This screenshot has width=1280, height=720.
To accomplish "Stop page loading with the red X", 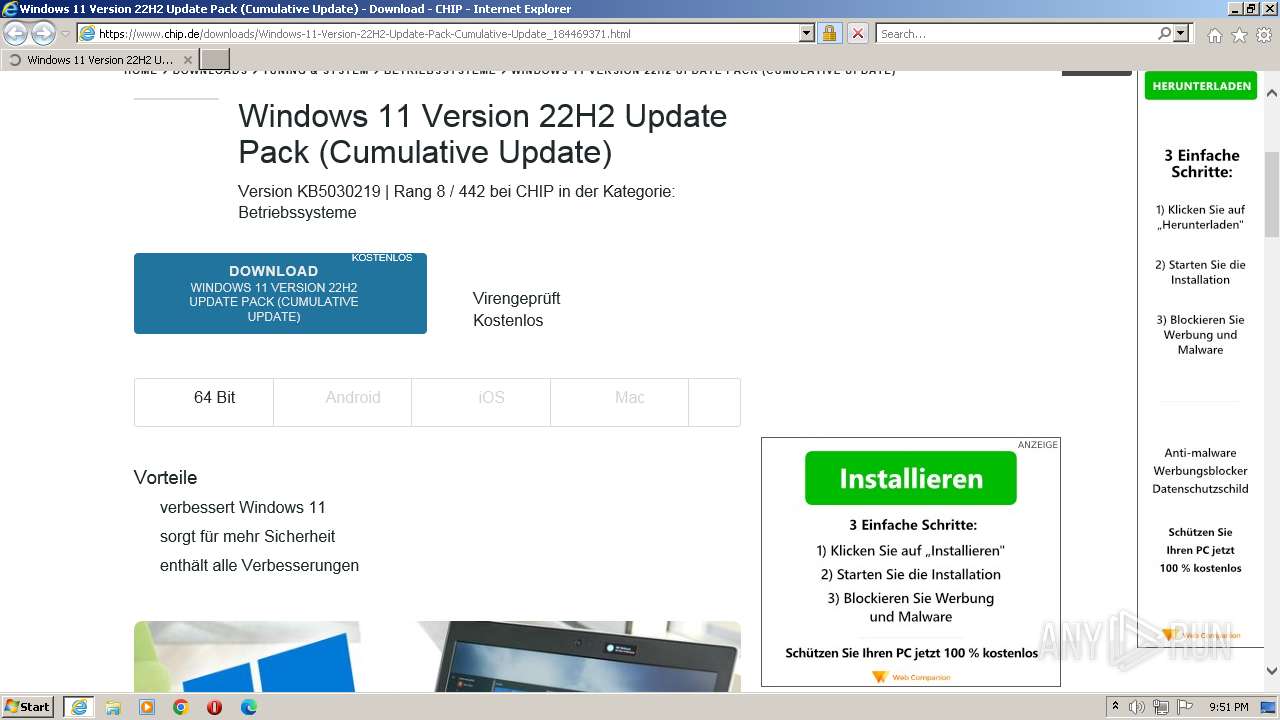I will tap(857, 34).
